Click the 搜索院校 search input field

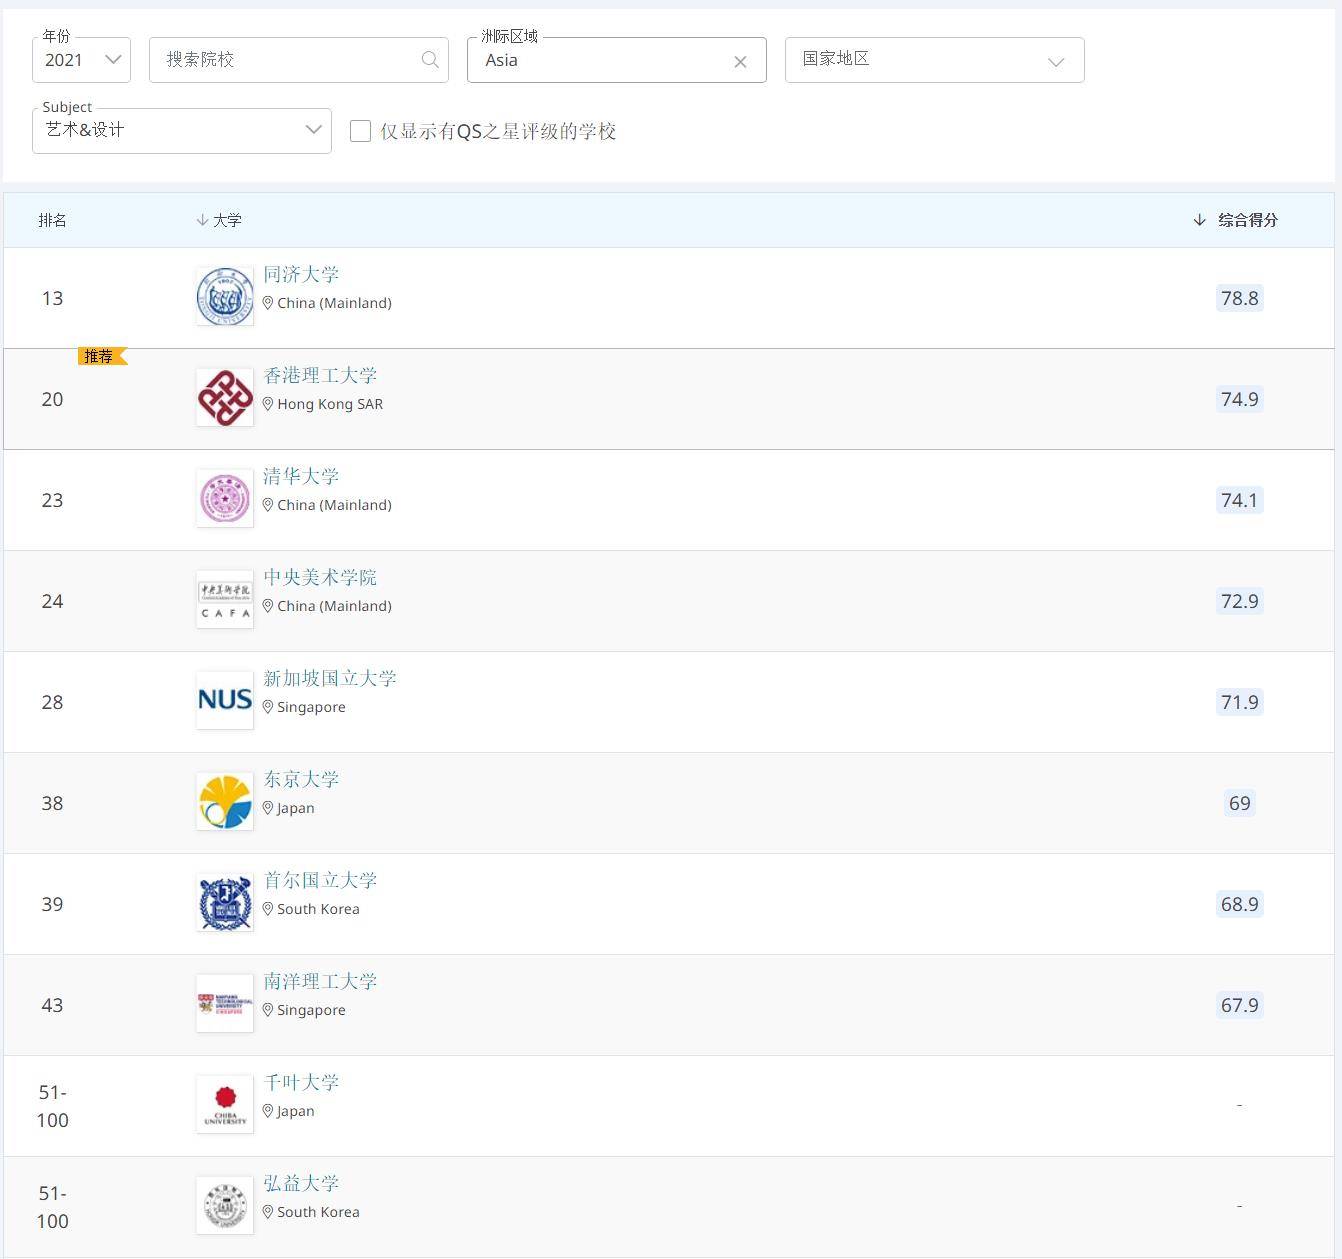point(298,60)
